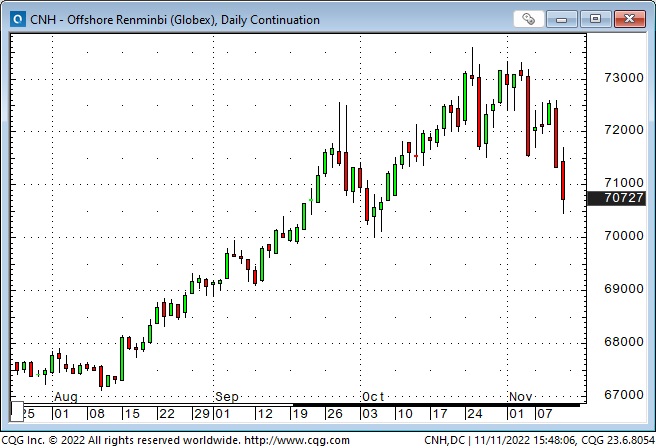Click the long green candle on August 15
The height and width of the screenshot is (448, 656).
[122, 358]
